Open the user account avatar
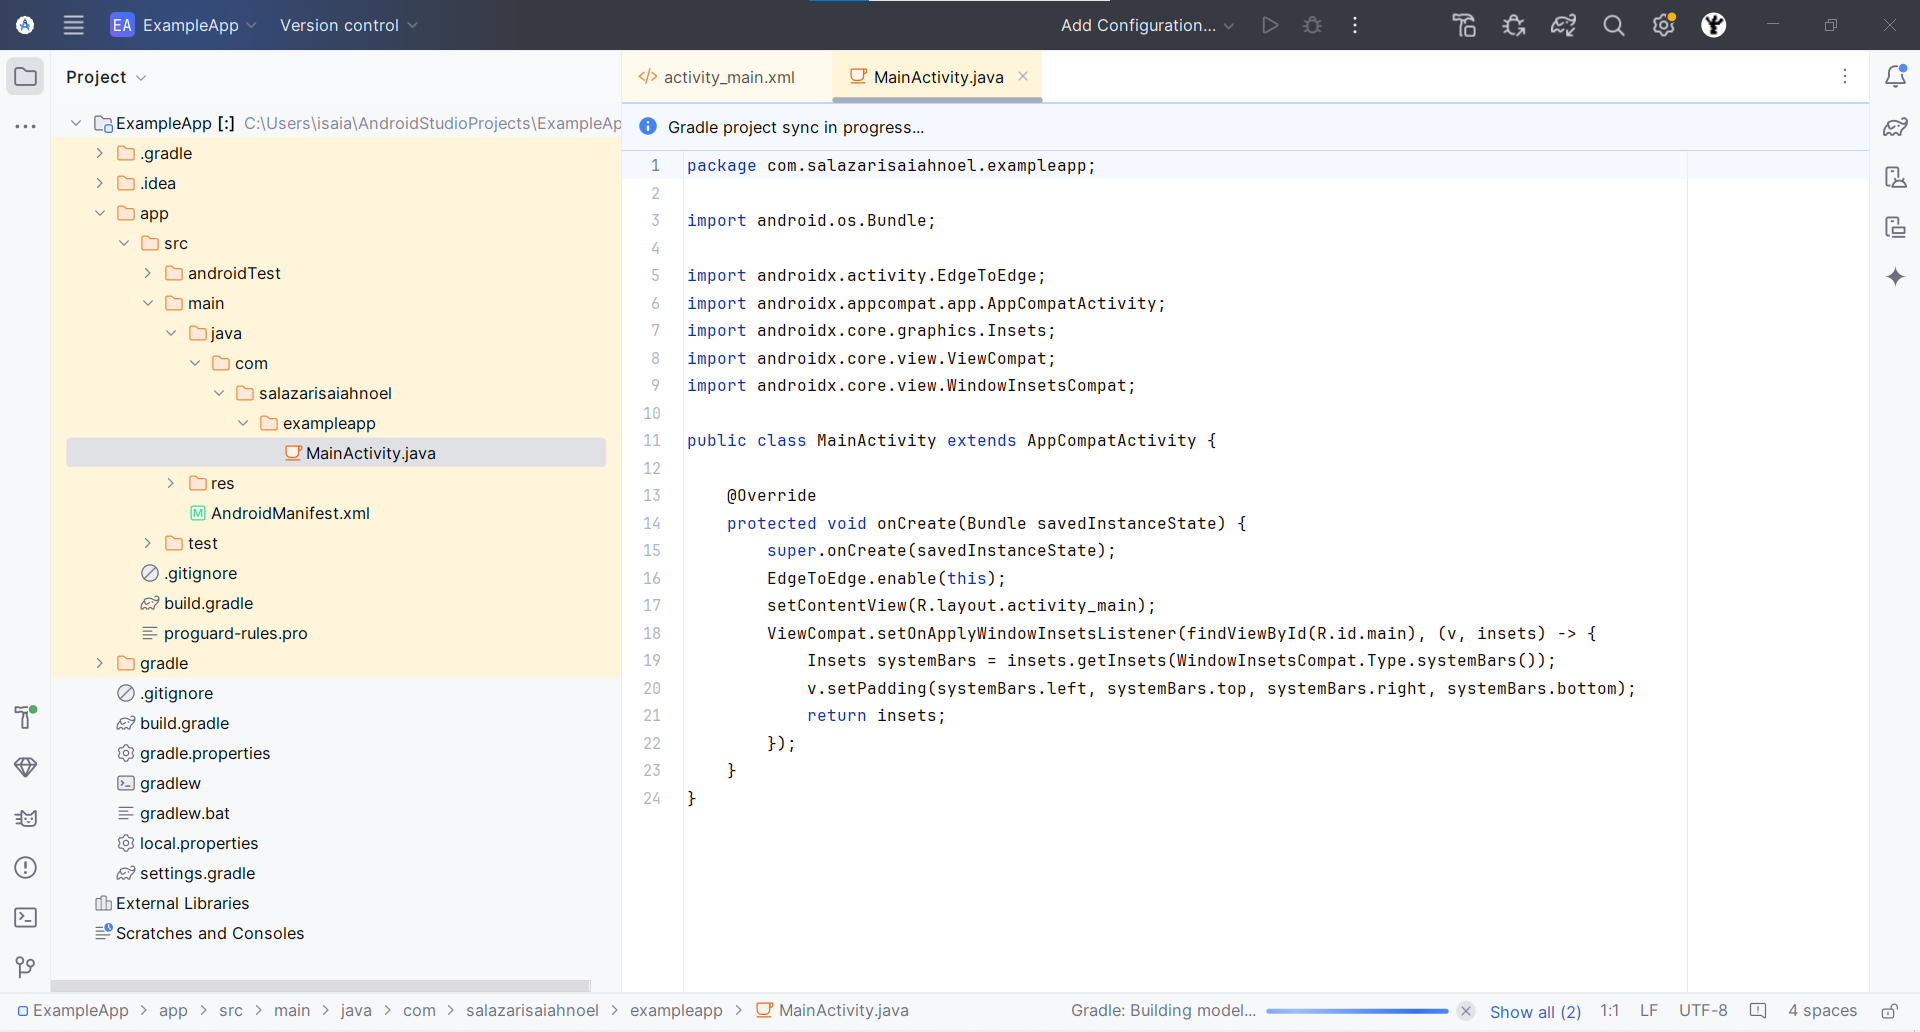This screenshot has height=1032, width=1920. coord(1714,25)
